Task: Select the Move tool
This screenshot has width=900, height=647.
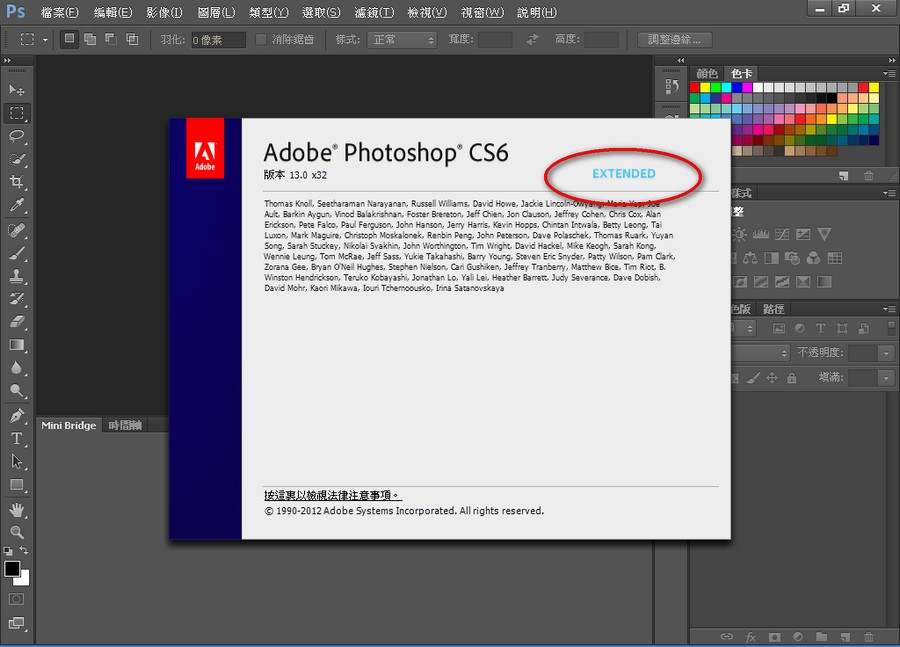Action: 17,90
